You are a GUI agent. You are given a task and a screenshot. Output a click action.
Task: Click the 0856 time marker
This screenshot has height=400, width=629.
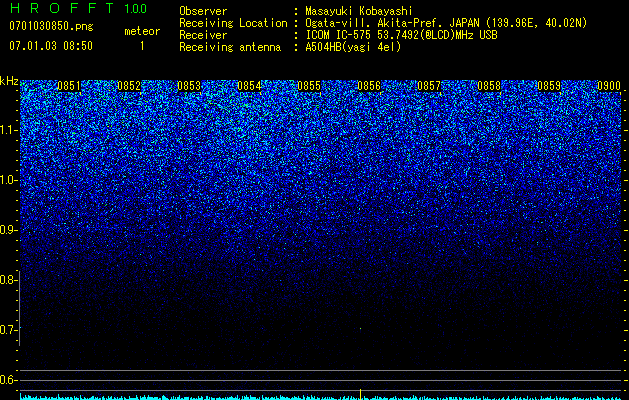[x=369, y=86]
